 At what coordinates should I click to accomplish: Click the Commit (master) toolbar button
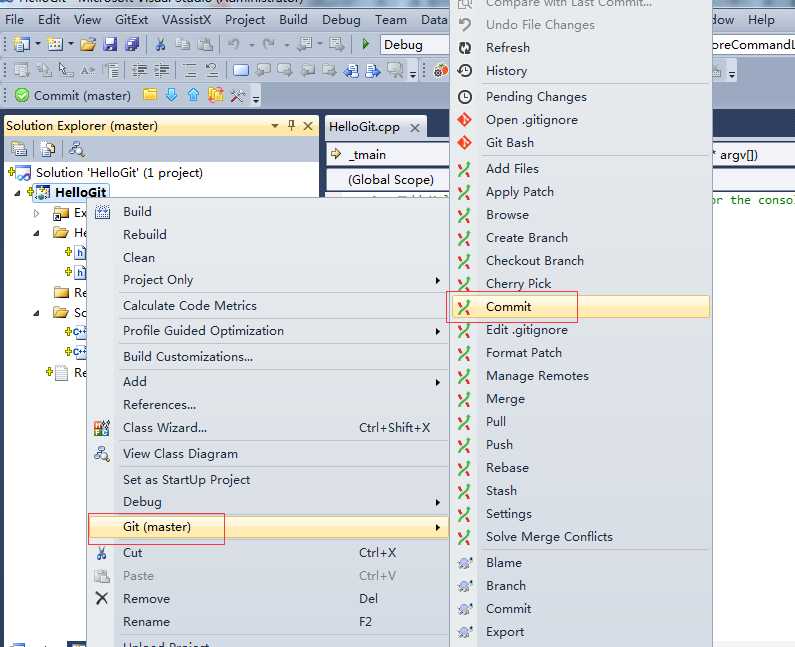tap(73, 95)
